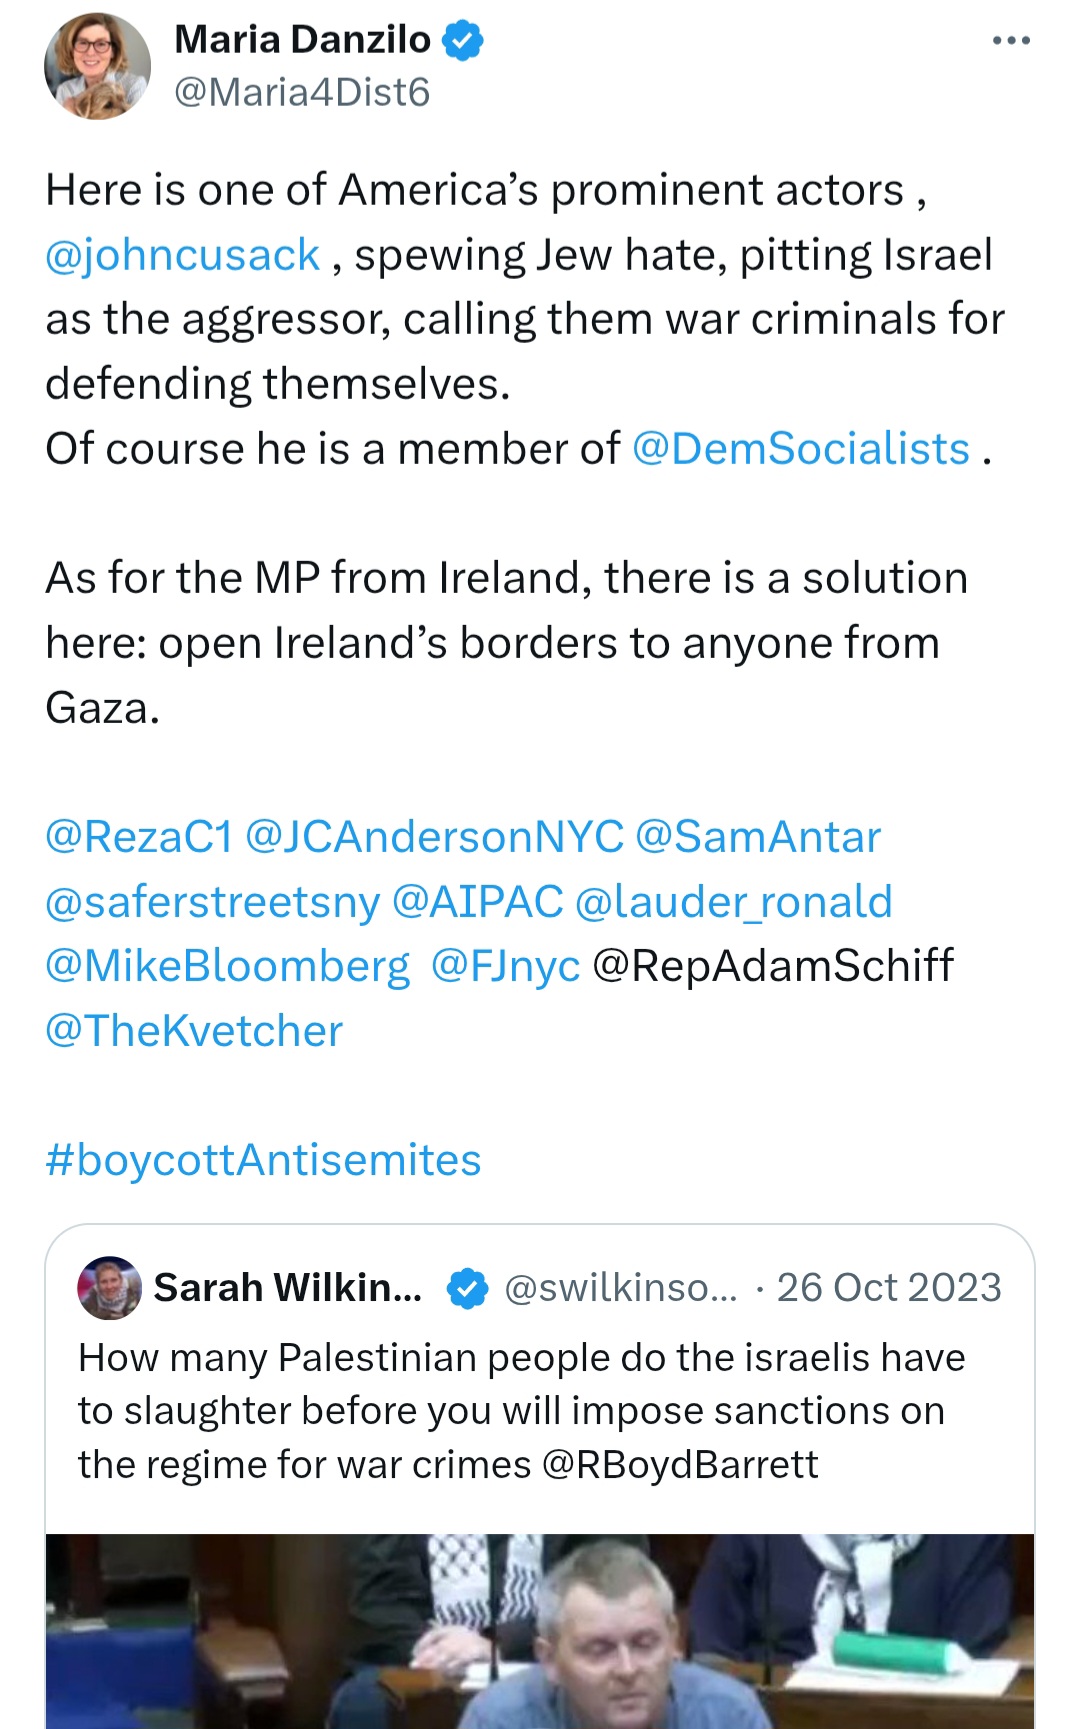Click the @lauder_ronald mention
The height and width of the screenshot is (1729, 1080).
[733, 901]
